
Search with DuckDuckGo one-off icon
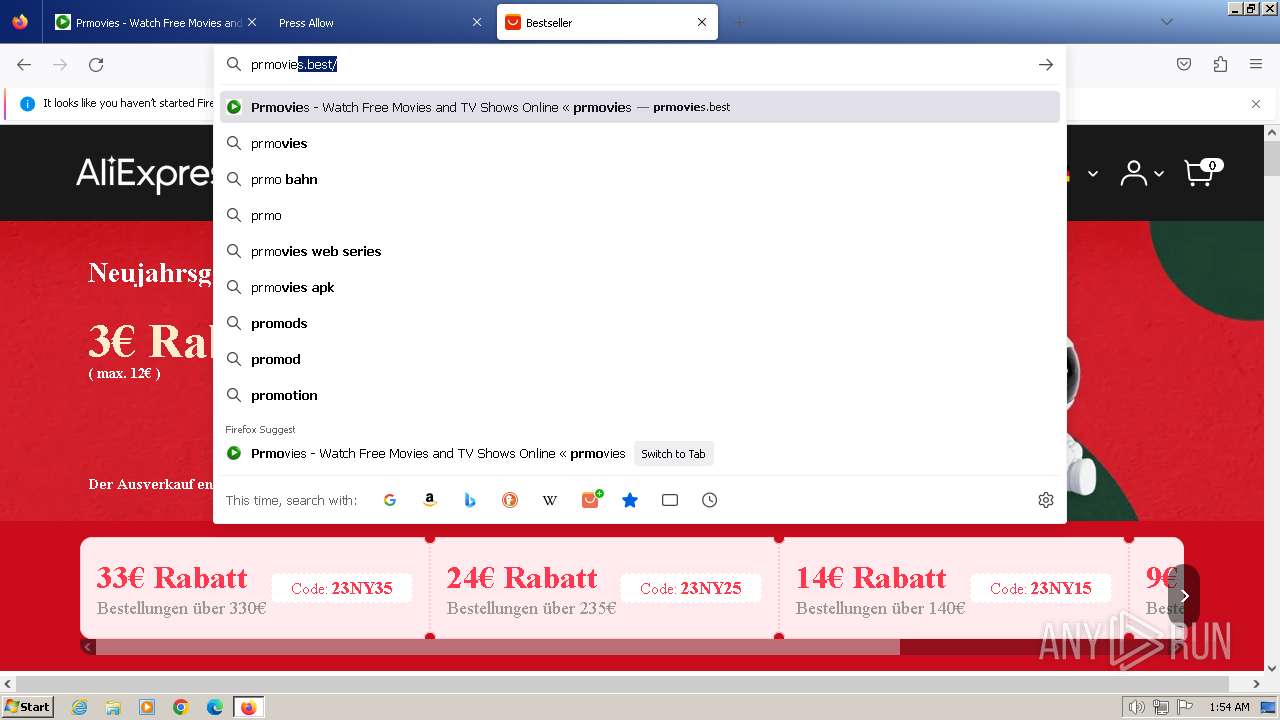pos(510,500)
